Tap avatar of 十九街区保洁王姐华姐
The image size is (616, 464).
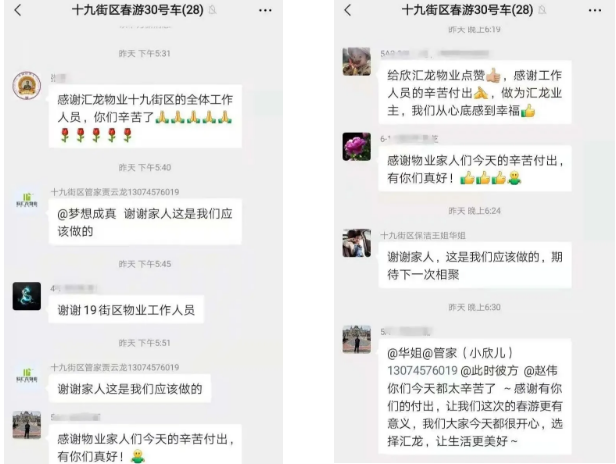click(x=356, y=243)
